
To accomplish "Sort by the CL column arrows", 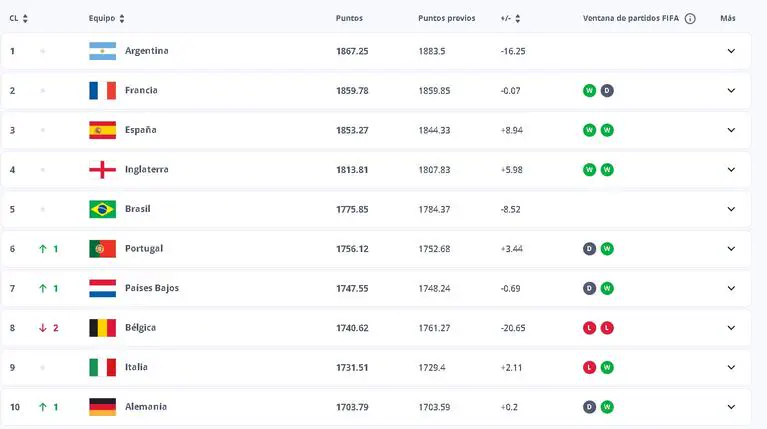I will [x=25, y=19].
